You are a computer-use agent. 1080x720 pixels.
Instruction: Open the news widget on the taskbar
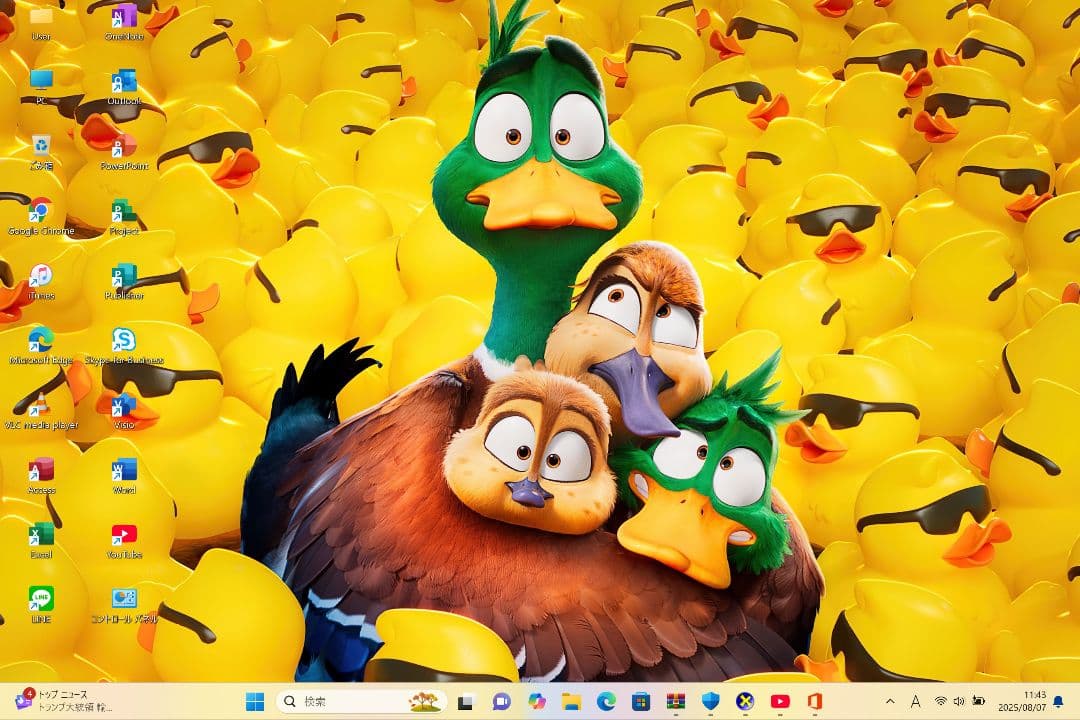point(65,701)
